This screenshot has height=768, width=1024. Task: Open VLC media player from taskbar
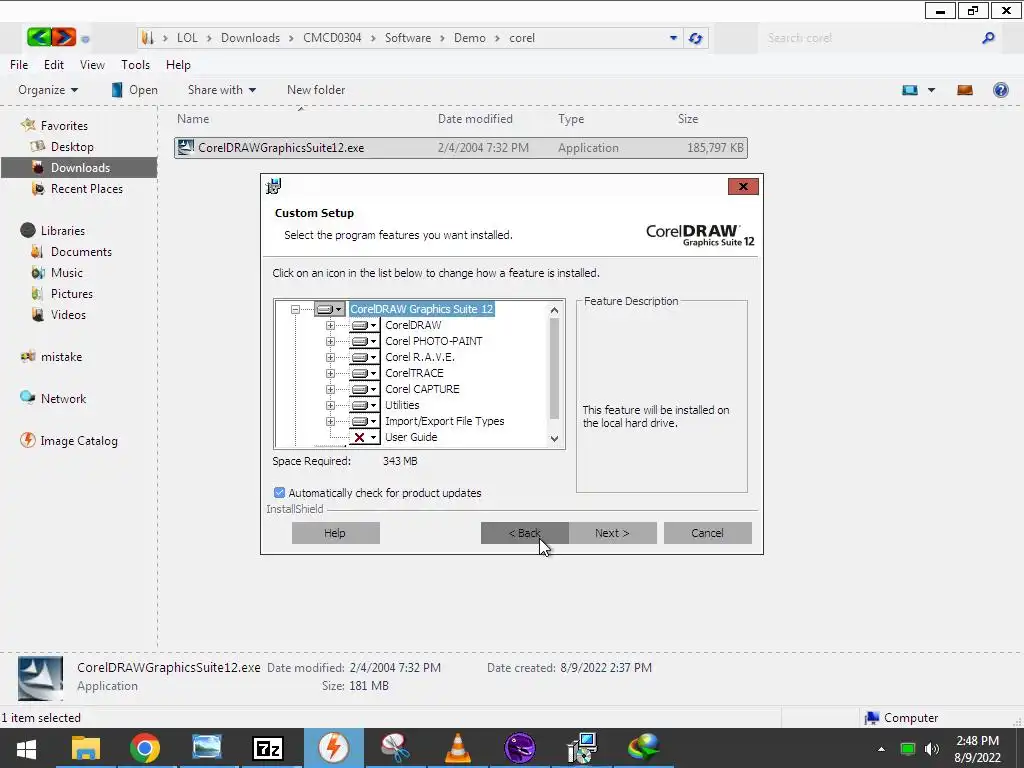tap(458, 748)
